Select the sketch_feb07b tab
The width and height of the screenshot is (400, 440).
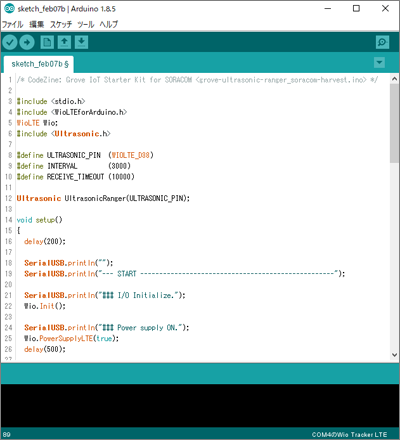39,64
